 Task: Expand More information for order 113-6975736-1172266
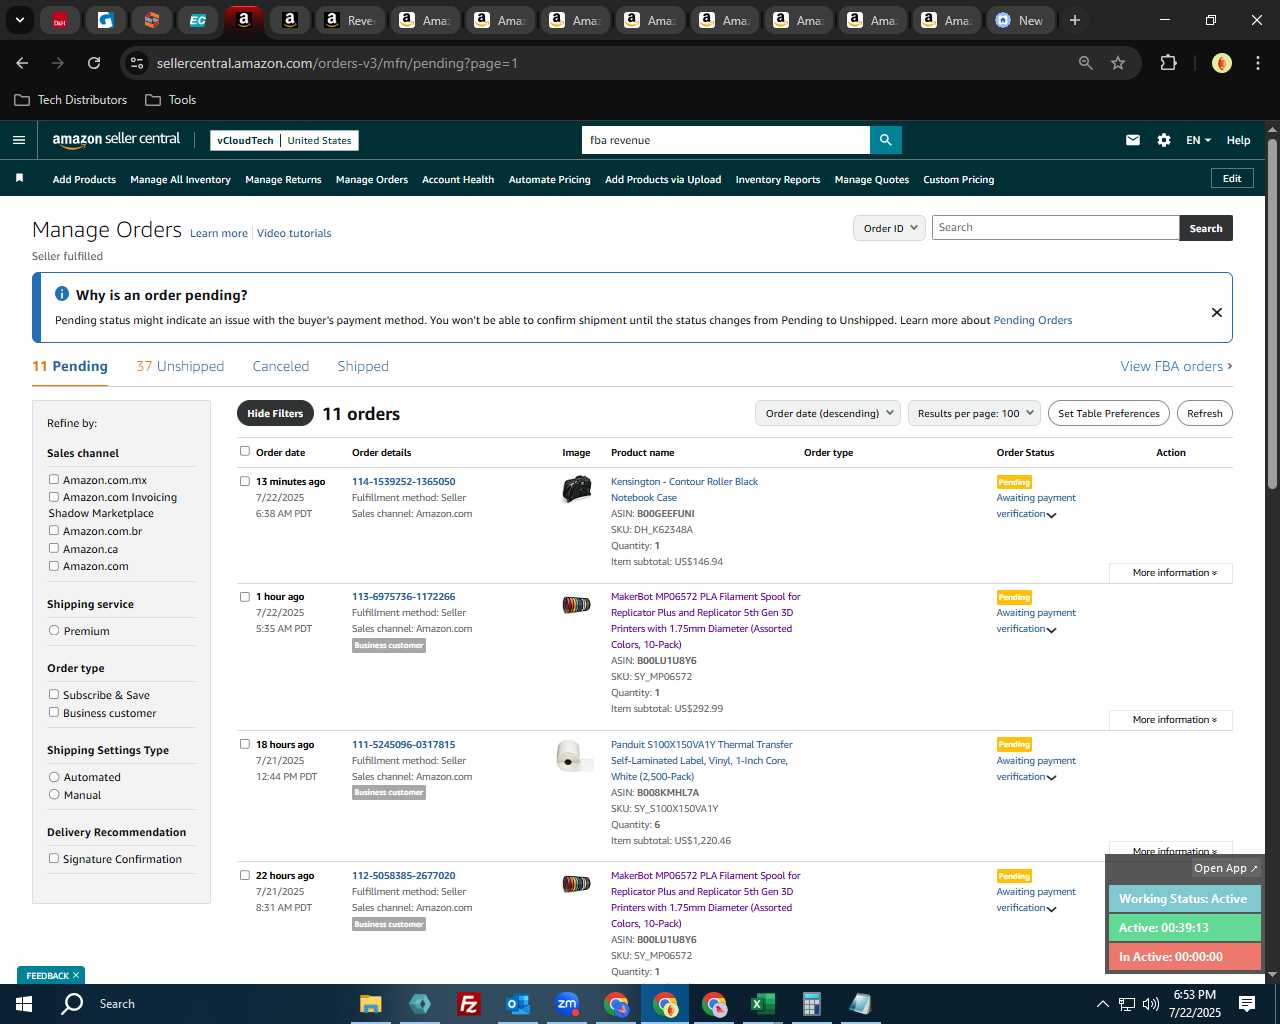(1171, 720)
